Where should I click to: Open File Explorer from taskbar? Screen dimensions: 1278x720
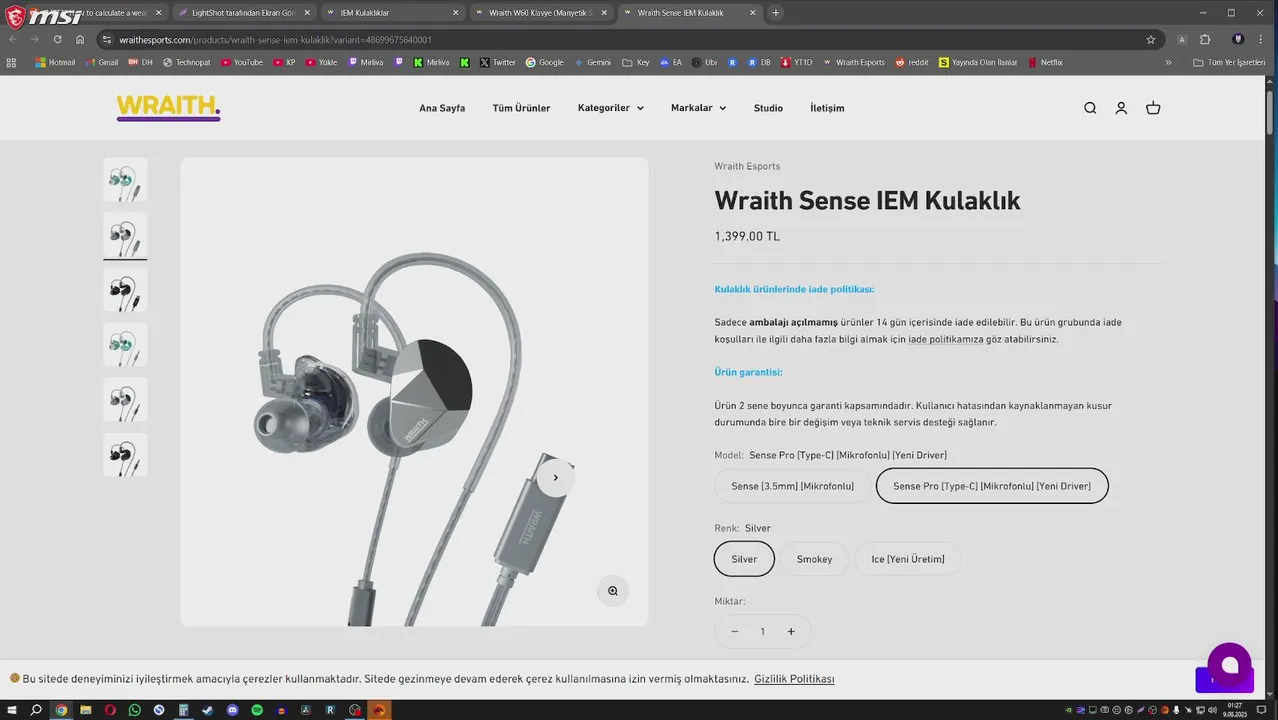[86, 711]
